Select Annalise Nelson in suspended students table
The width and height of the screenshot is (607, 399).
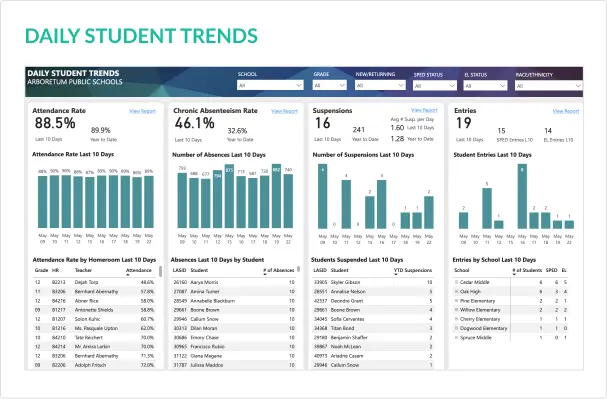(x=373, y=291)
